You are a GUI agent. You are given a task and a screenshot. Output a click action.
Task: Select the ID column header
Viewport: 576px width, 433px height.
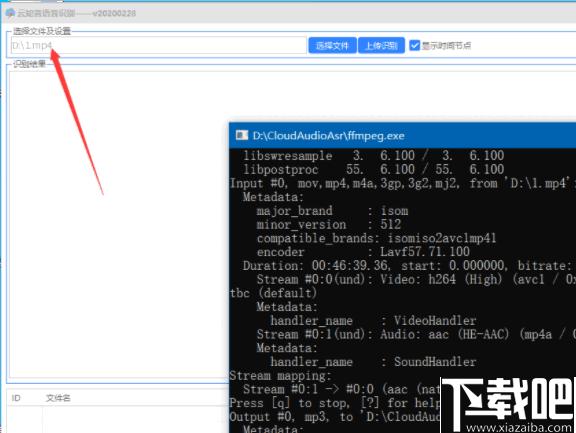point(16,398)
